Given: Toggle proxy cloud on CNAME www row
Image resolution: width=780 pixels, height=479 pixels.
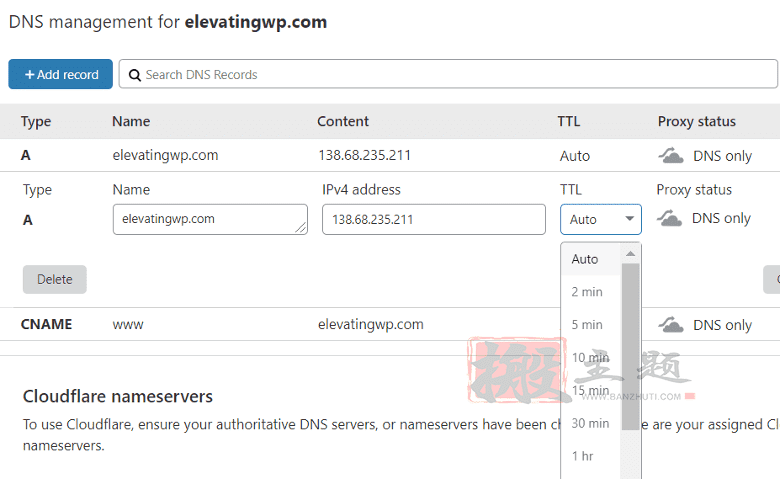Looking at the screenshot, I should pos(671,325).
